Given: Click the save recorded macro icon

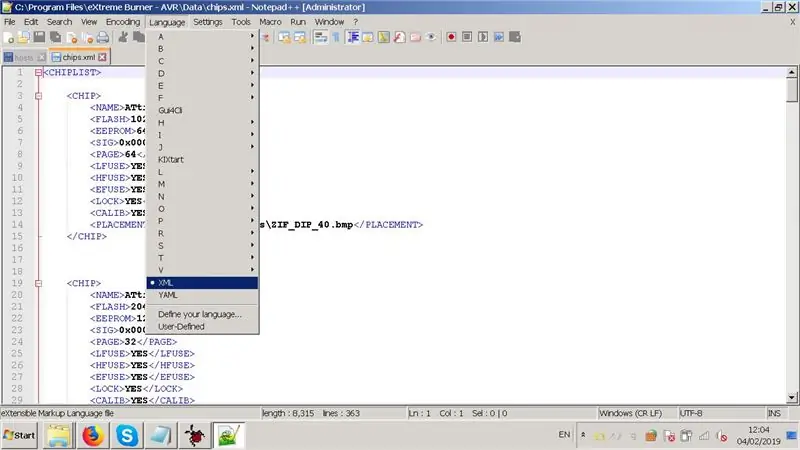Looking at the screenshot, I should tap(515, 37).
